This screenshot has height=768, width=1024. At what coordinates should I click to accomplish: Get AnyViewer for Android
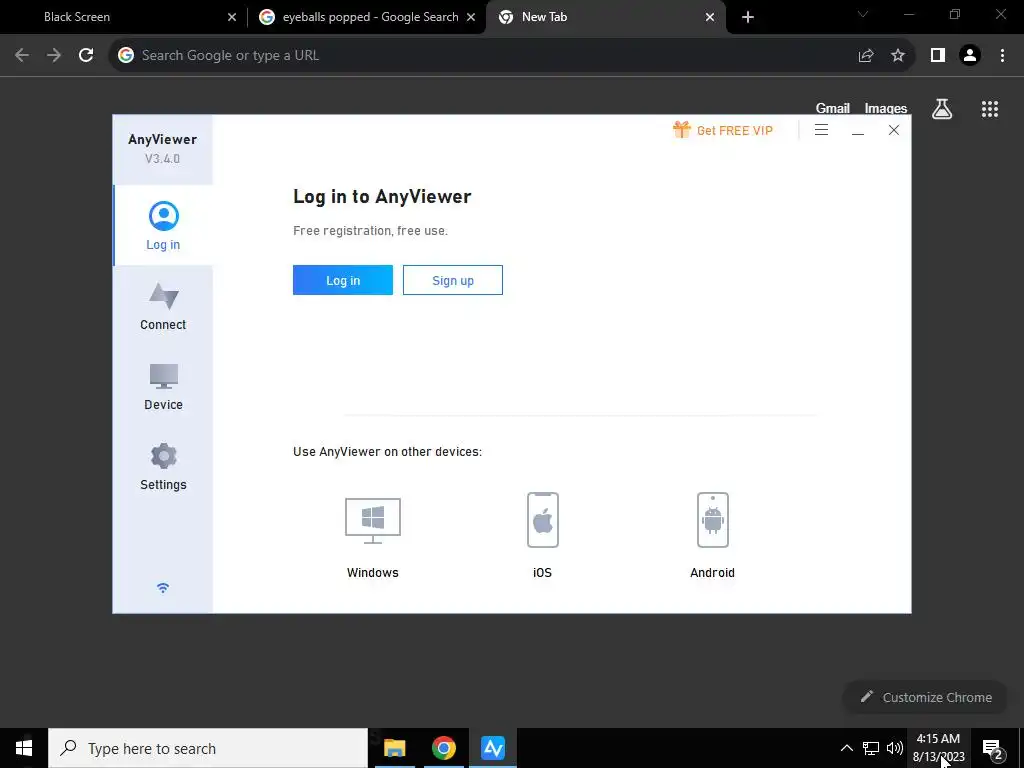(712, 536)
